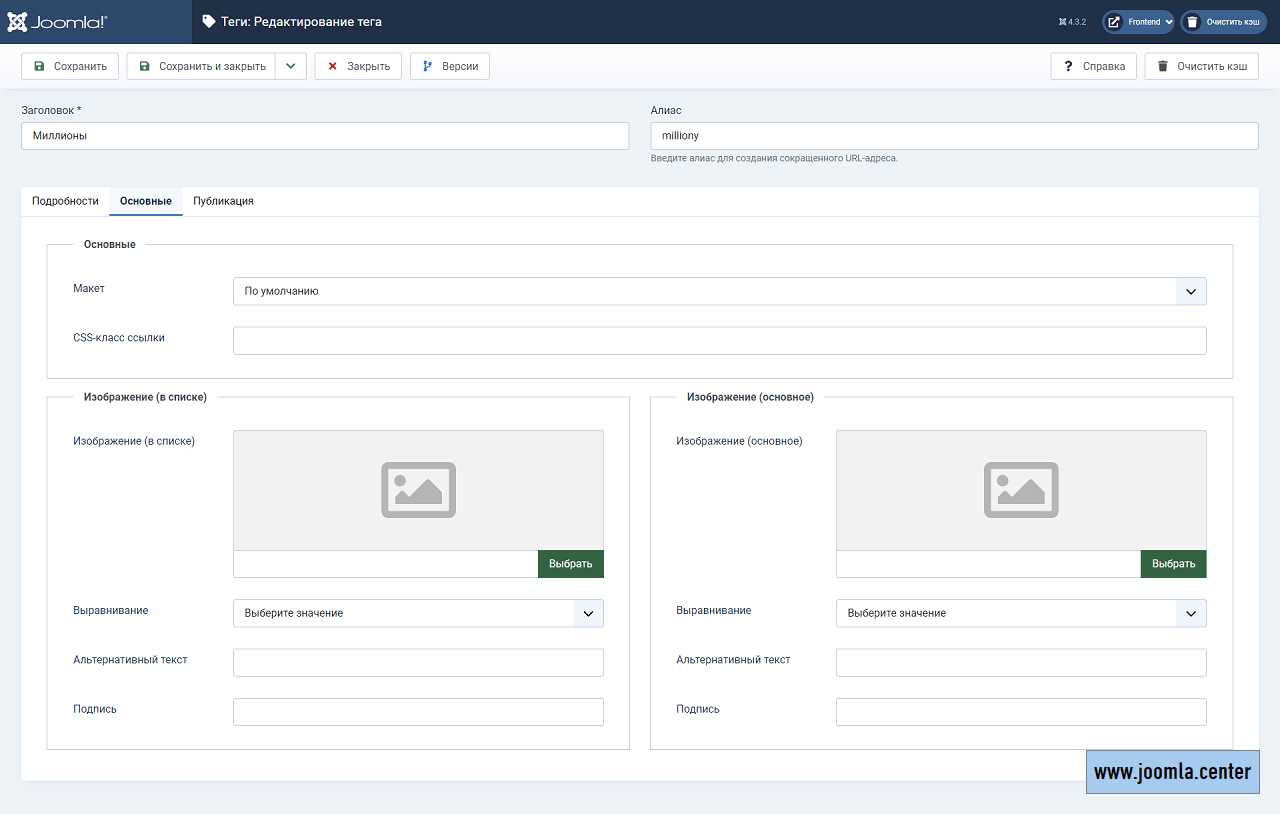
Task: Click the Frontend external link icon
Action: 1114,22
